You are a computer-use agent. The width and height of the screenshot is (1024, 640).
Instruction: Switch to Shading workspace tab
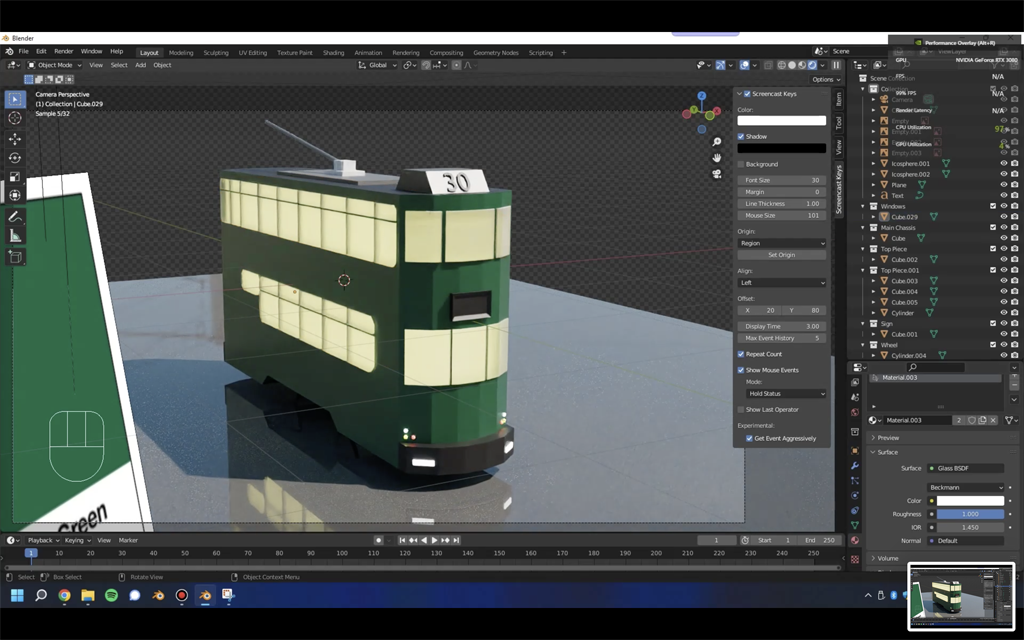333,53
